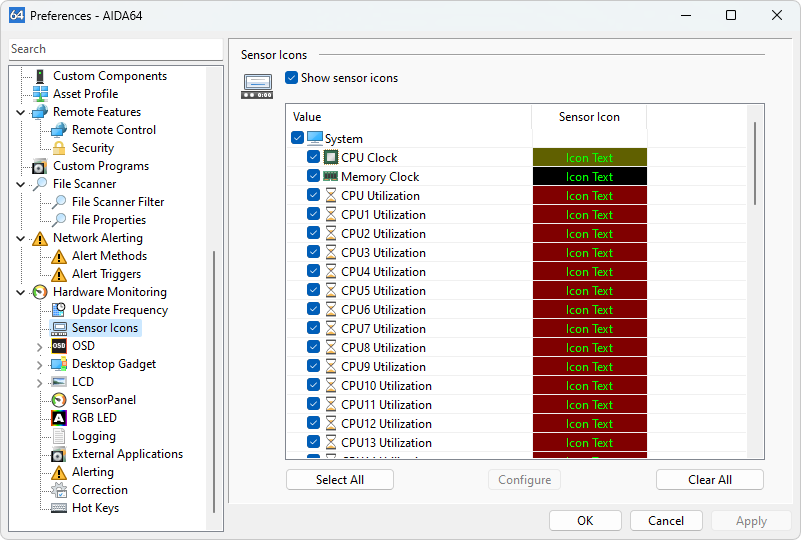Click the RGB LED icon in tree
The image size is (801, 540).
[59, 418]
